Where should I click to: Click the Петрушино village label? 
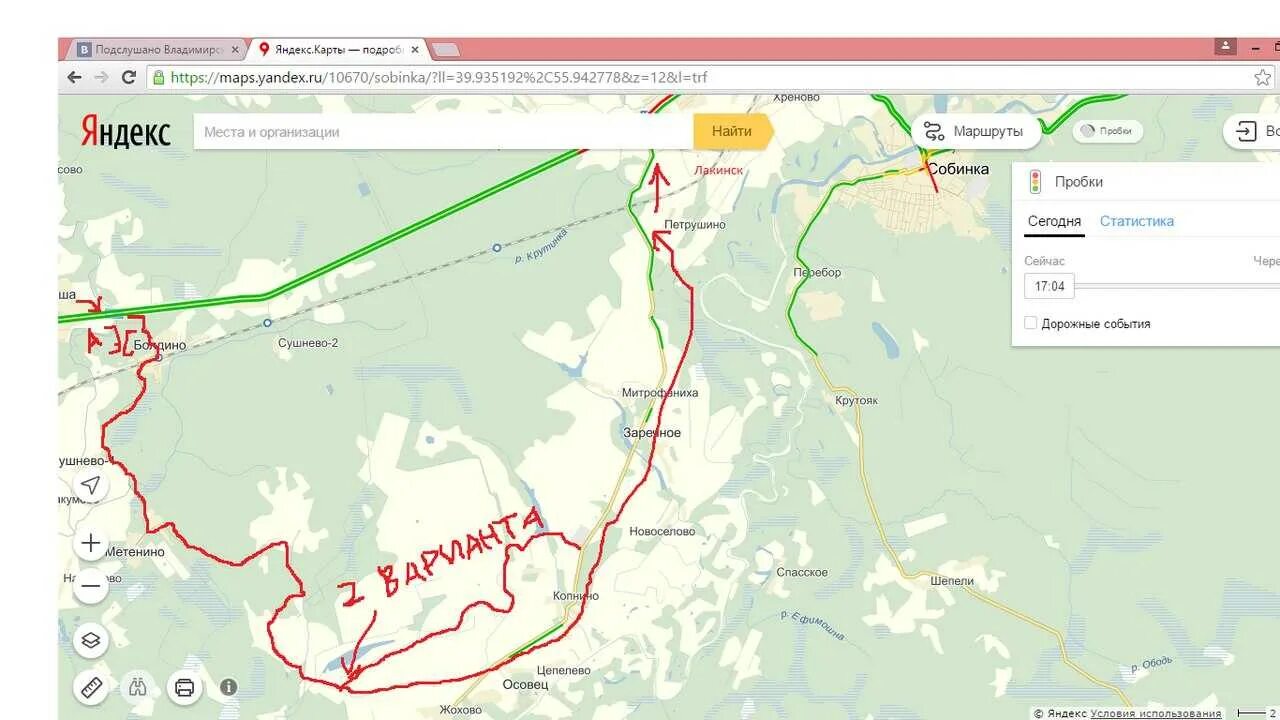pos(695,225)
